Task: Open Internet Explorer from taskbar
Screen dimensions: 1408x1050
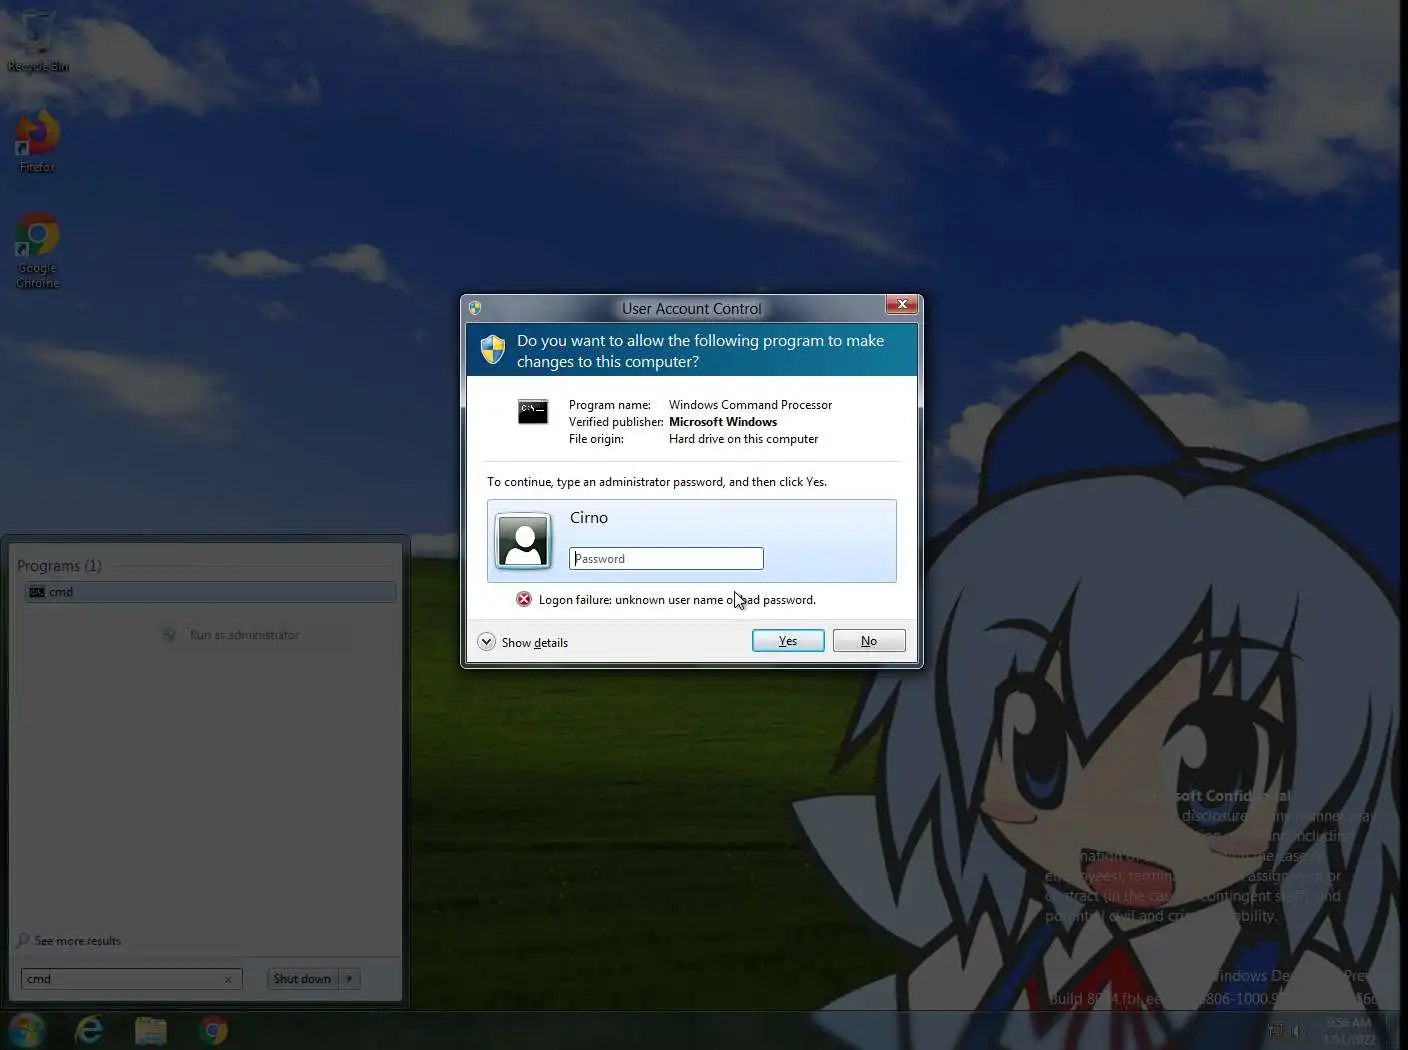Action: (89, 1030)
